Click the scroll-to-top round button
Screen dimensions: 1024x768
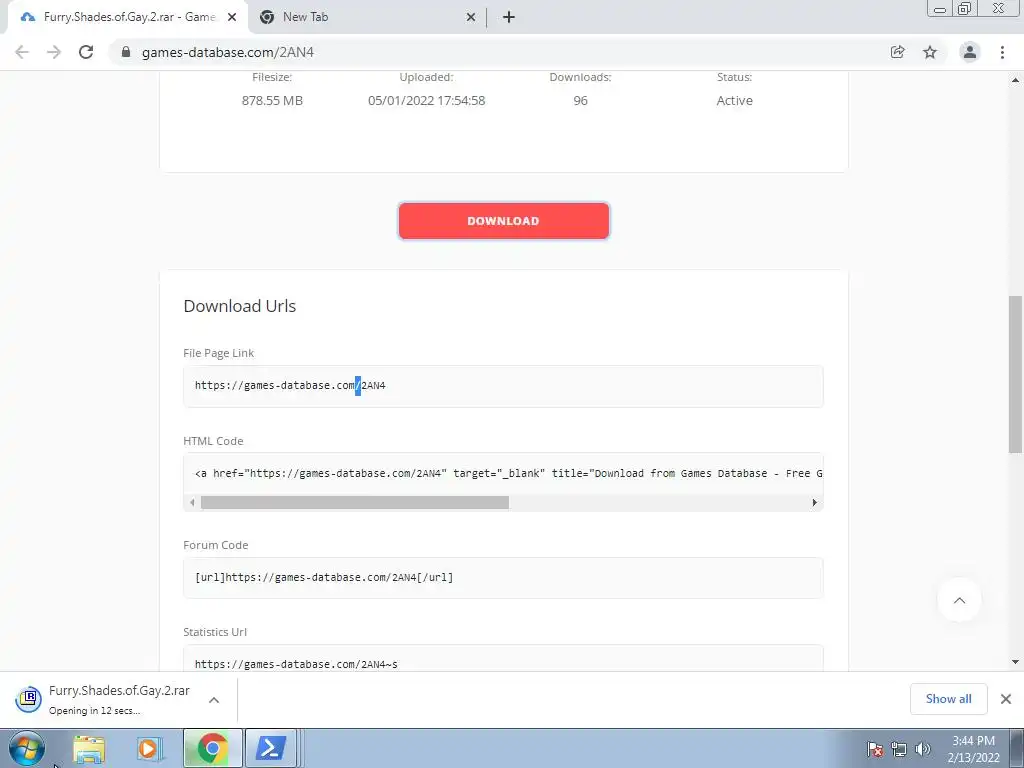959,600
